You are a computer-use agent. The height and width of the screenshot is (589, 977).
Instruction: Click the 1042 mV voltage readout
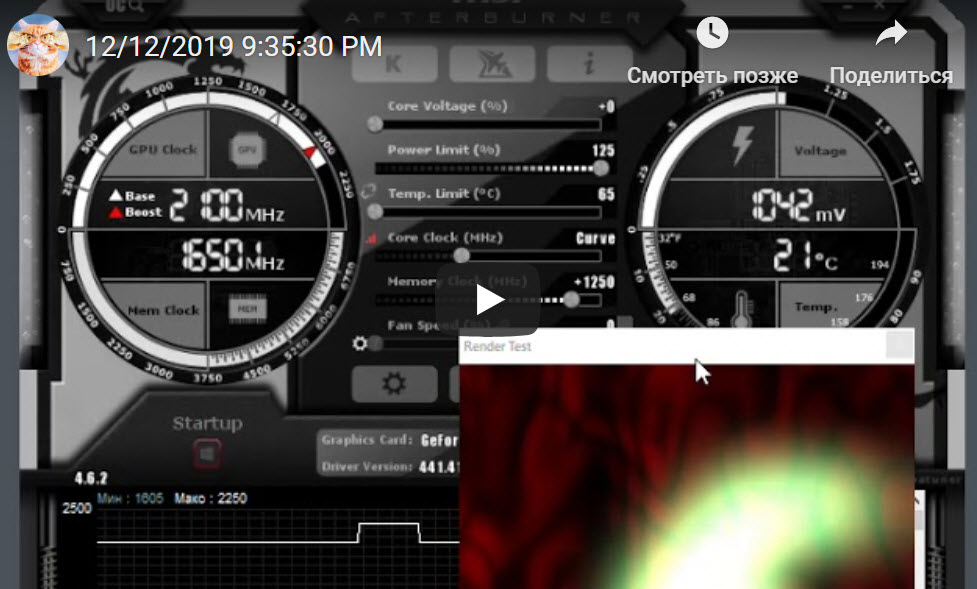tap(798, 206)
